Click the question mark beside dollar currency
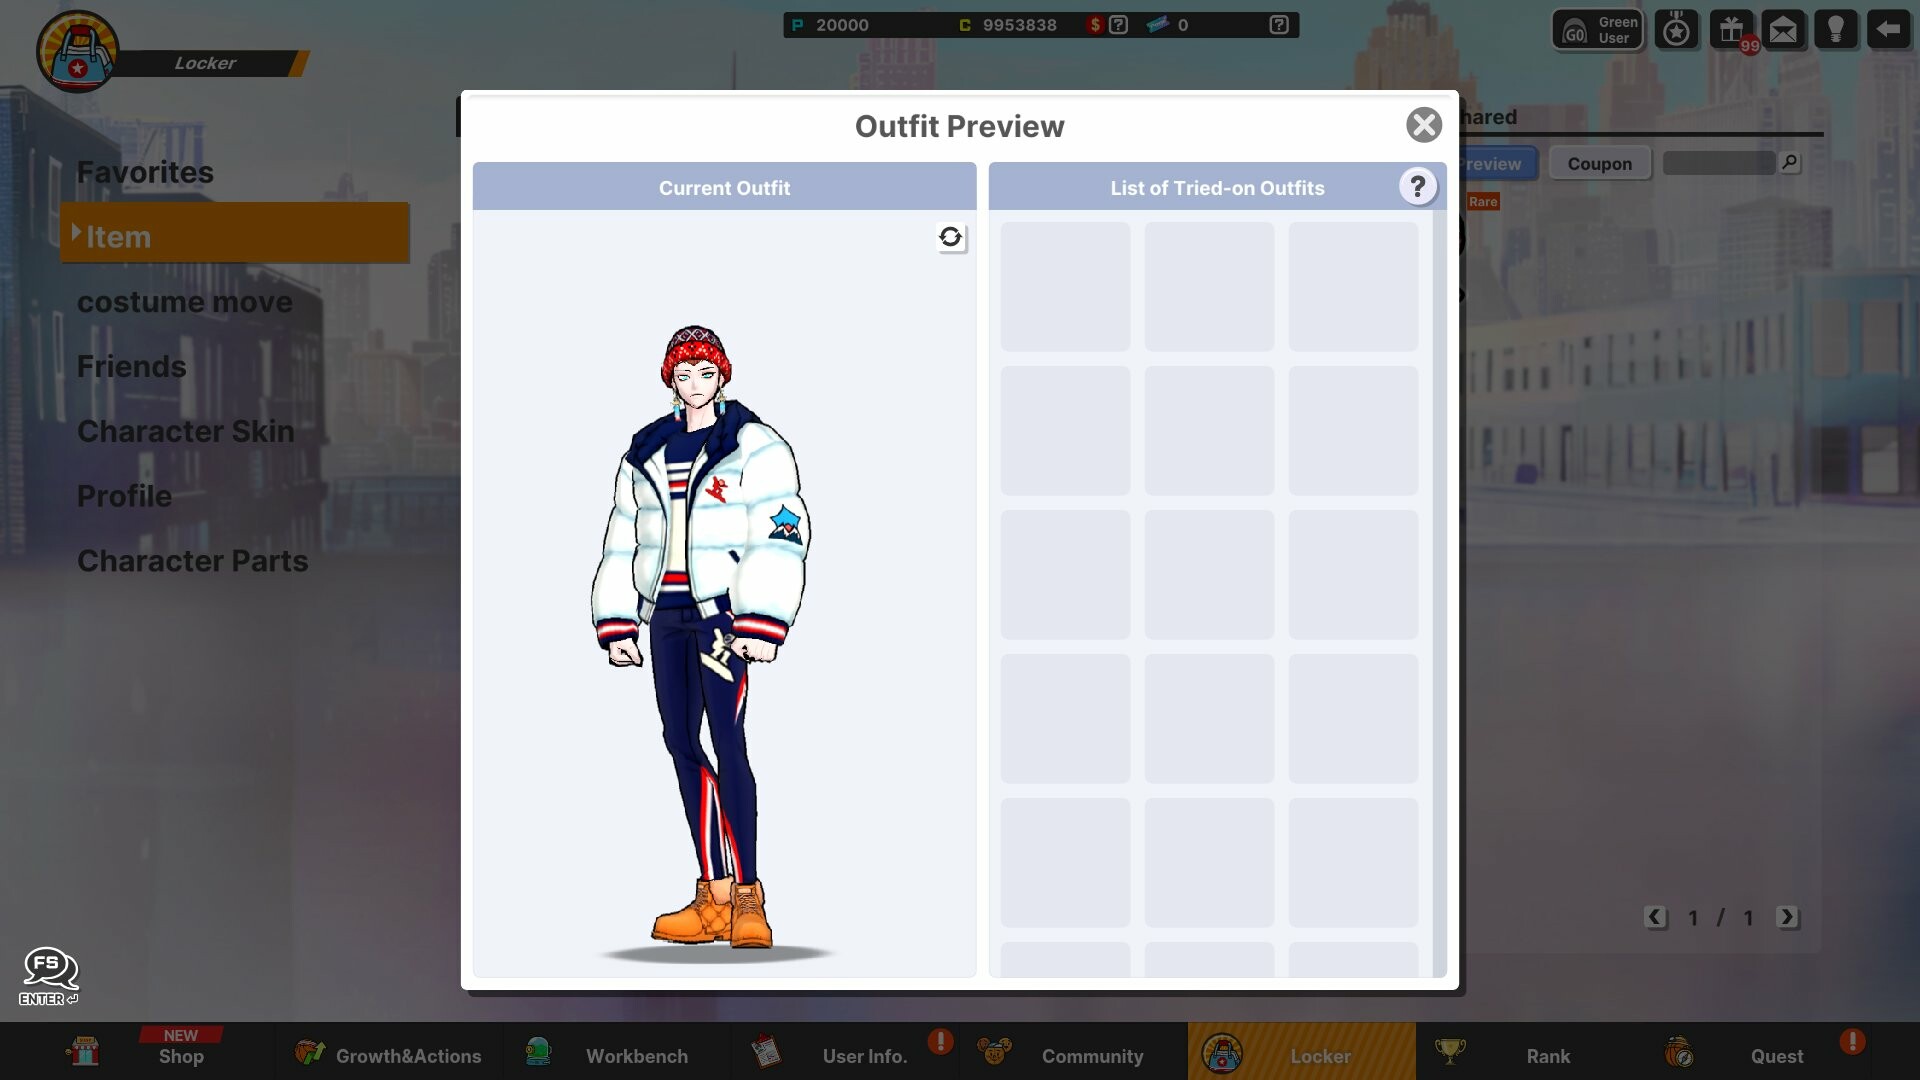Image resolution: width=1920 pixels, height=1080 pixels. tap(1120, 24)
